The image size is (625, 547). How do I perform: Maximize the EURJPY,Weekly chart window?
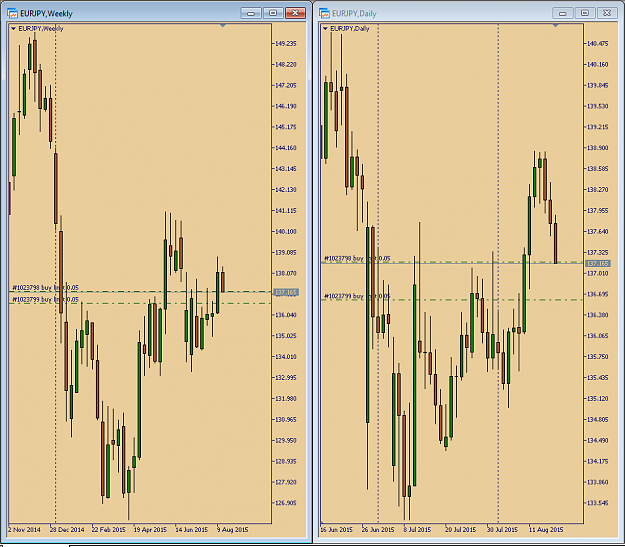pyautogui.click(x=273, y=13)
